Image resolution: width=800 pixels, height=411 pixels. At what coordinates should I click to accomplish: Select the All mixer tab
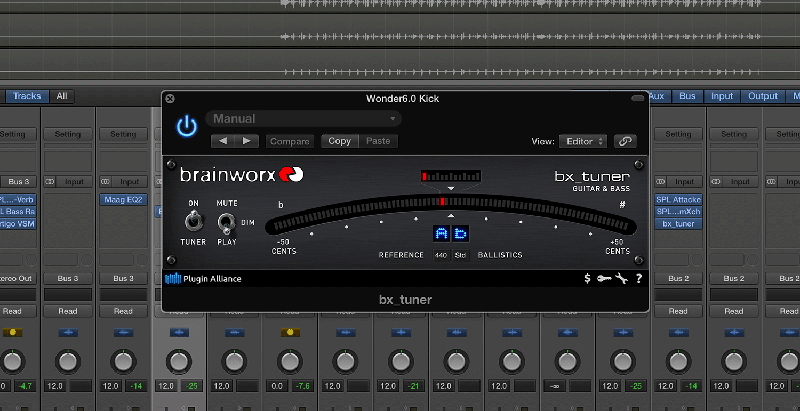click(62, 96)
